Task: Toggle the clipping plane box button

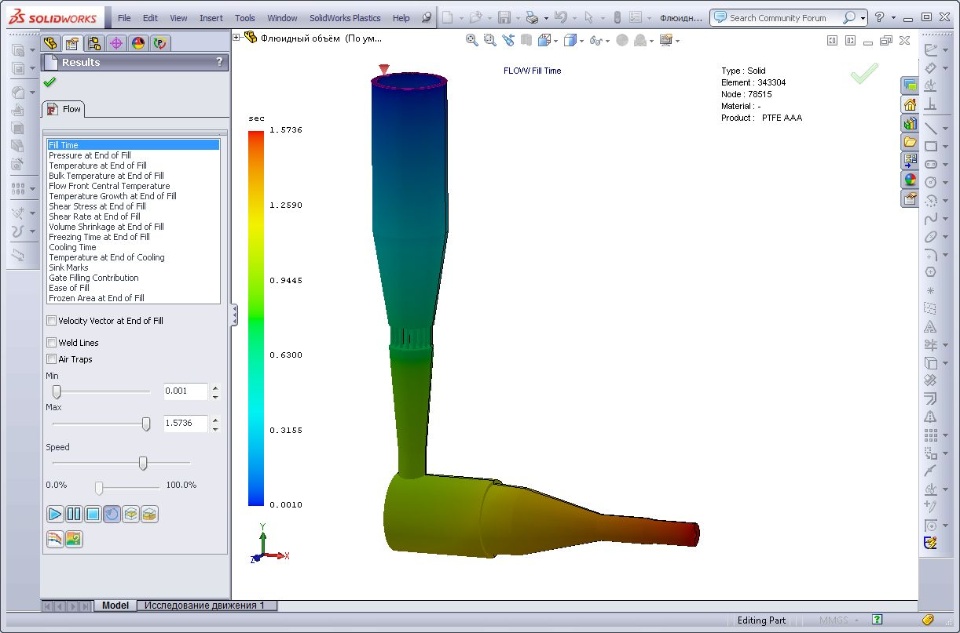Action: pos(130,514)
